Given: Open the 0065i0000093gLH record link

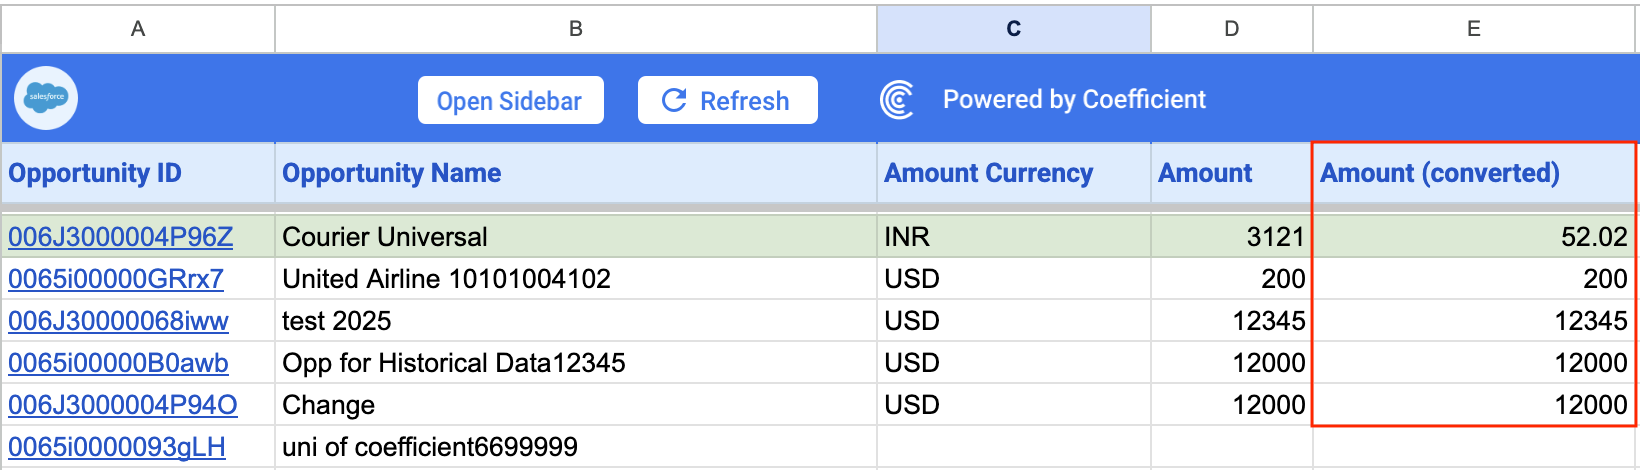Looking at the screenshot, I should point(117,447).
